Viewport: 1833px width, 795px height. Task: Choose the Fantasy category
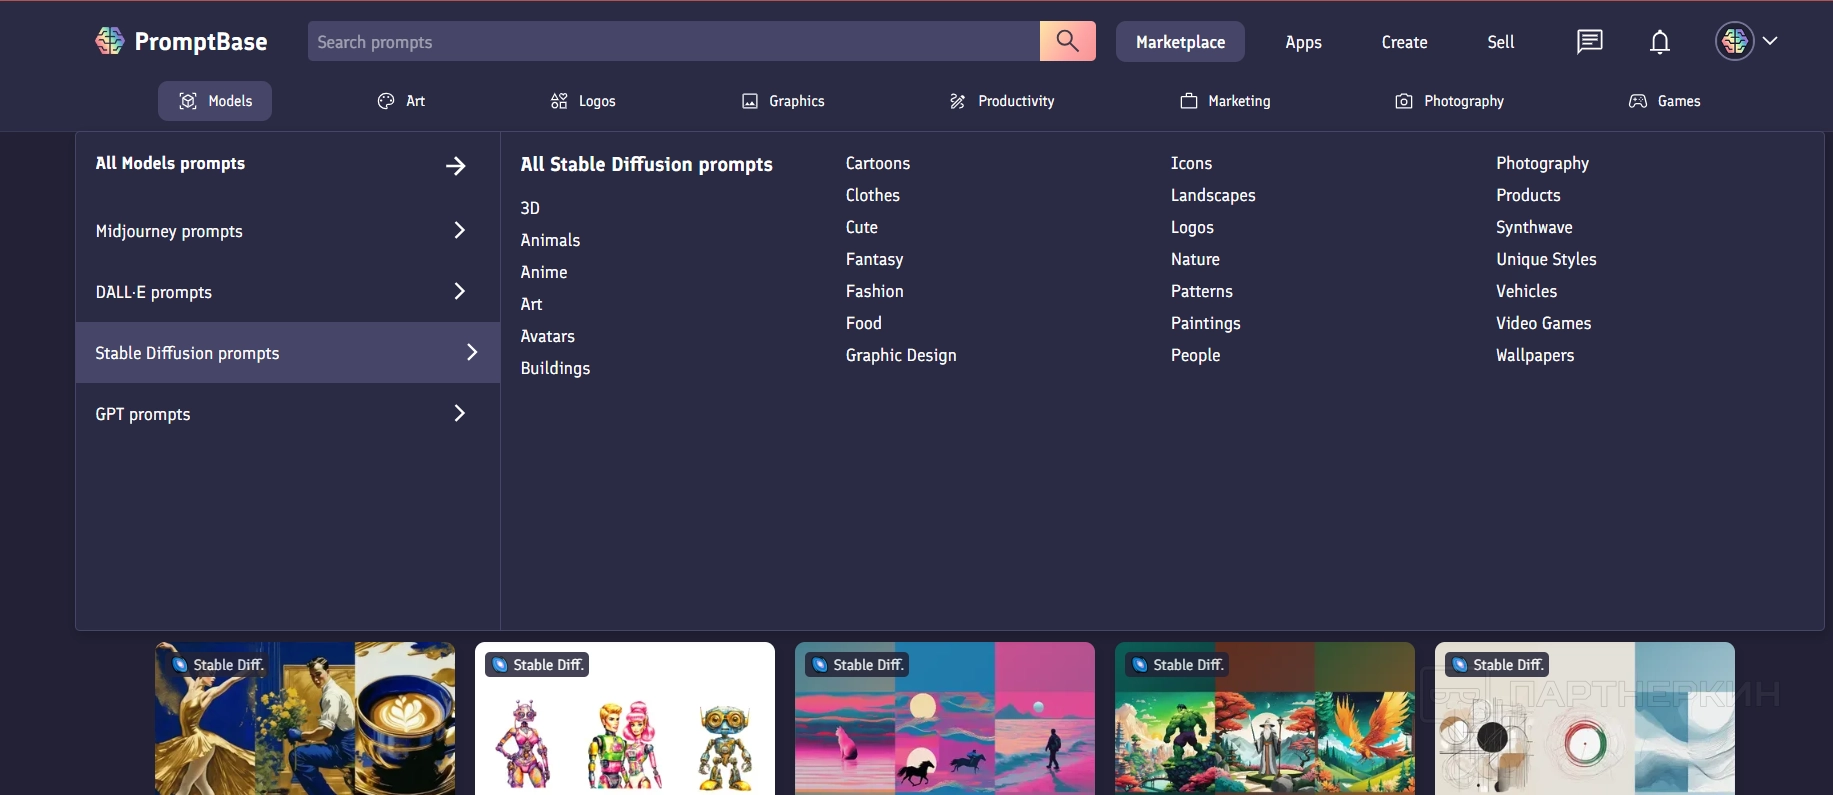[x=875, y=259]
